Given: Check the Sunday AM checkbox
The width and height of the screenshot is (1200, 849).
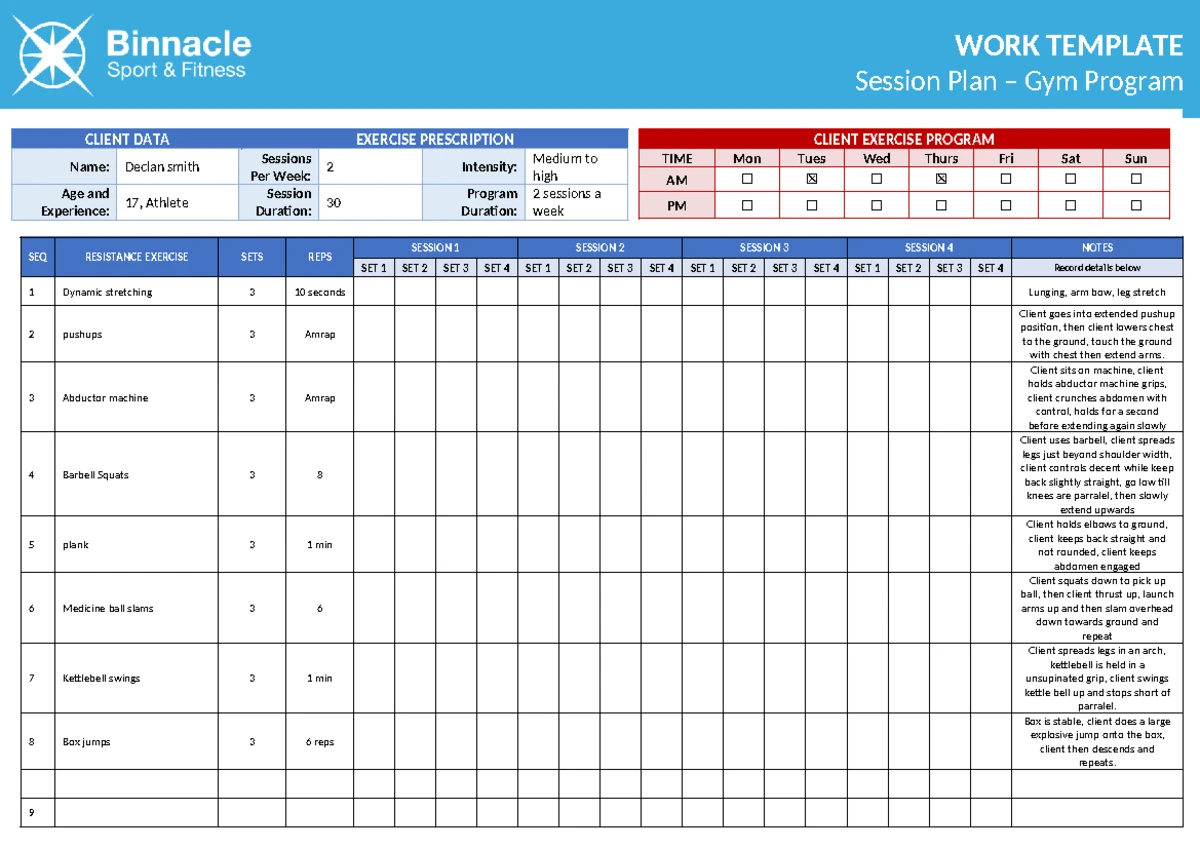Looking at the screenshot, I should pyautogui.click(x=1136, y=180).
